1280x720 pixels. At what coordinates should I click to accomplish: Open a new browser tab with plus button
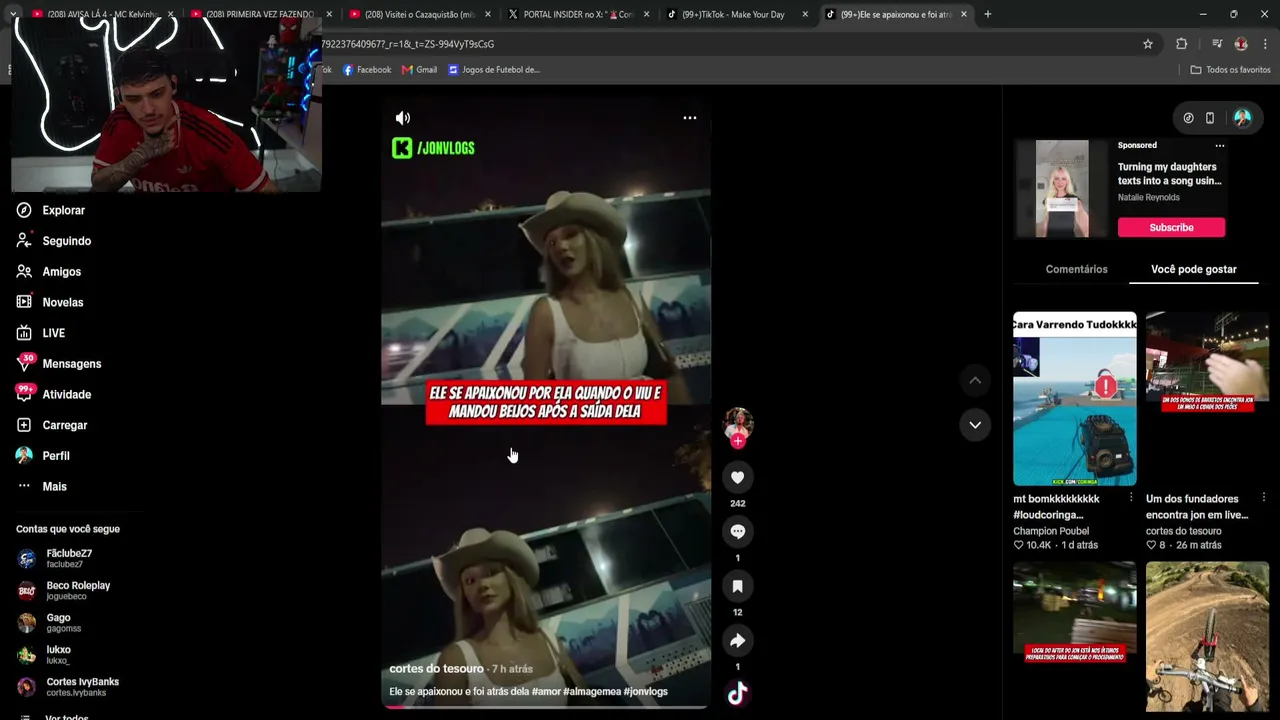(987, 14)
